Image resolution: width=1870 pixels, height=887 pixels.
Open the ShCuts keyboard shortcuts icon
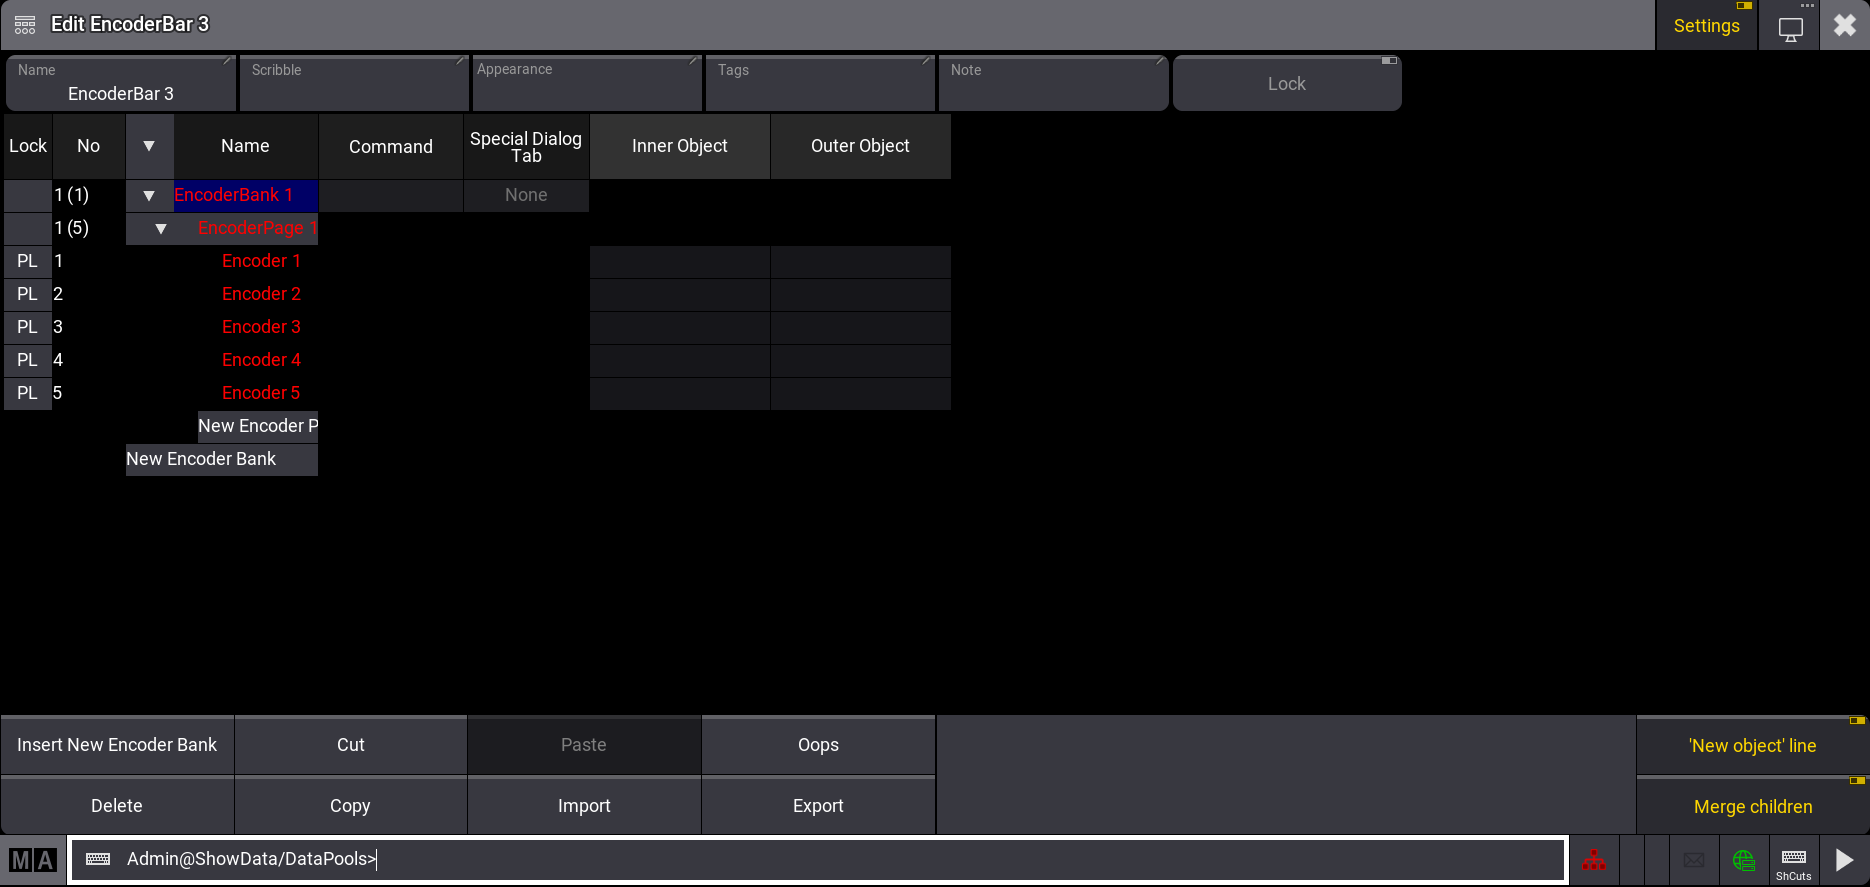coord(1793,860)
